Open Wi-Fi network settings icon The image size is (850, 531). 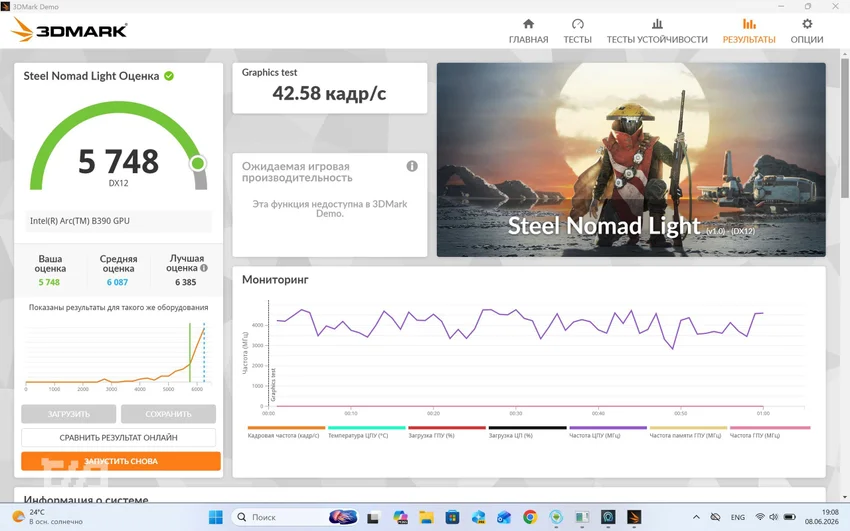point(760,517)
